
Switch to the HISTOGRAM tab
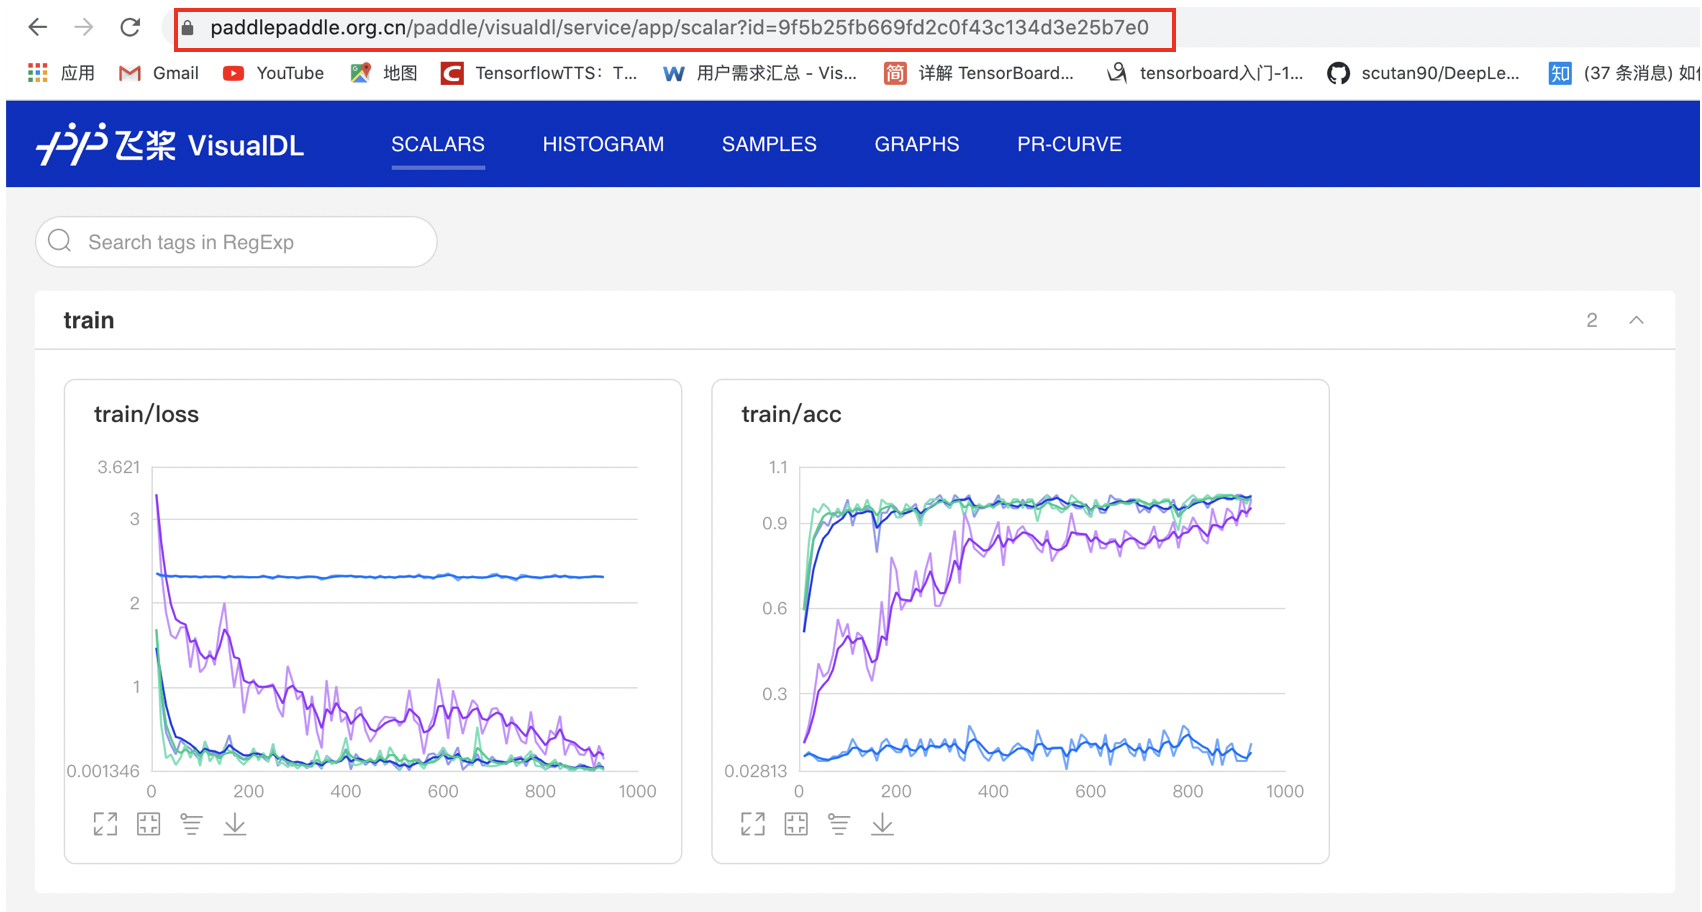tap(603, 144)
